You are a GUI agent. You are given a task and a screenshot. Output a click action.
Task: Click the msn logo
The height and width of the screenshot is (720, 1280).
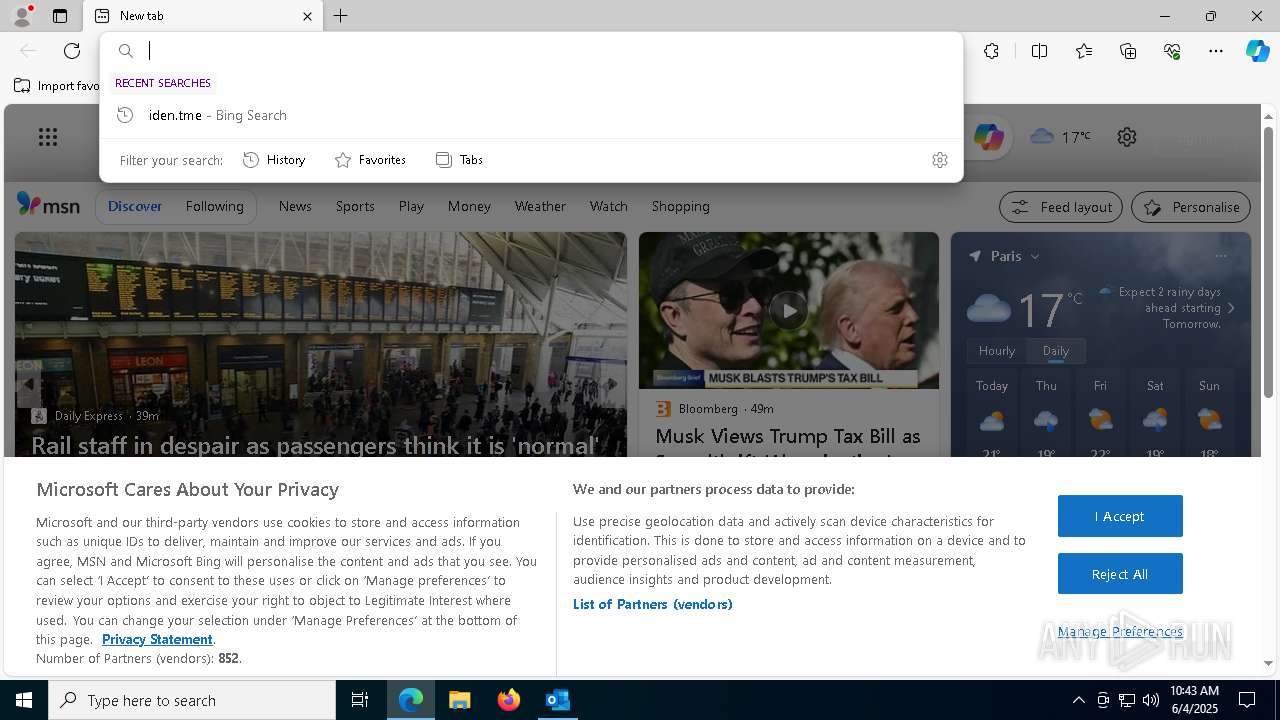(48, 205)
